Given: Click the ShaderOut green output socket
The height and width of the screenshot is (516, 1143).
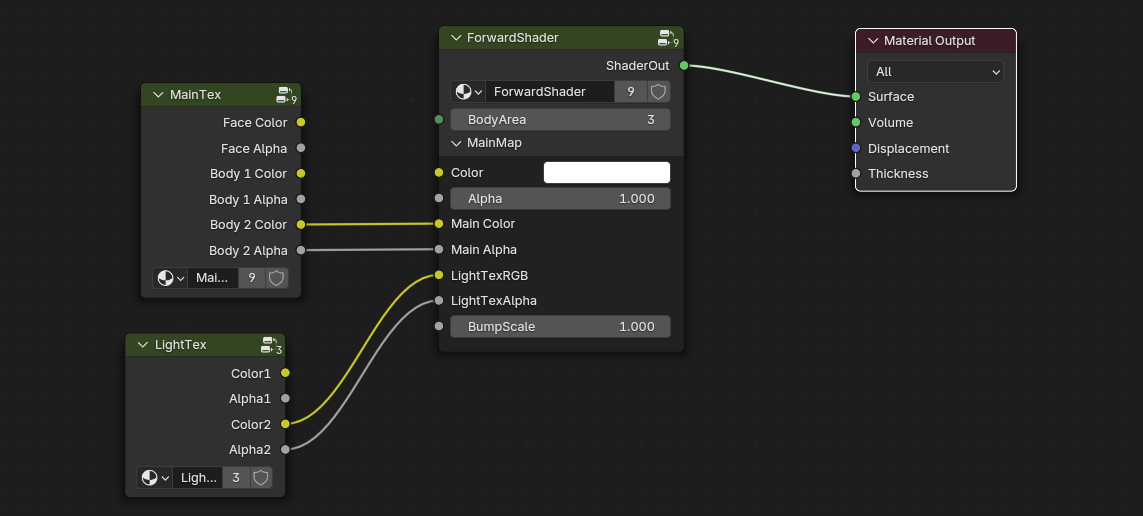Looking at the screenshot, I should pos(684,66).
